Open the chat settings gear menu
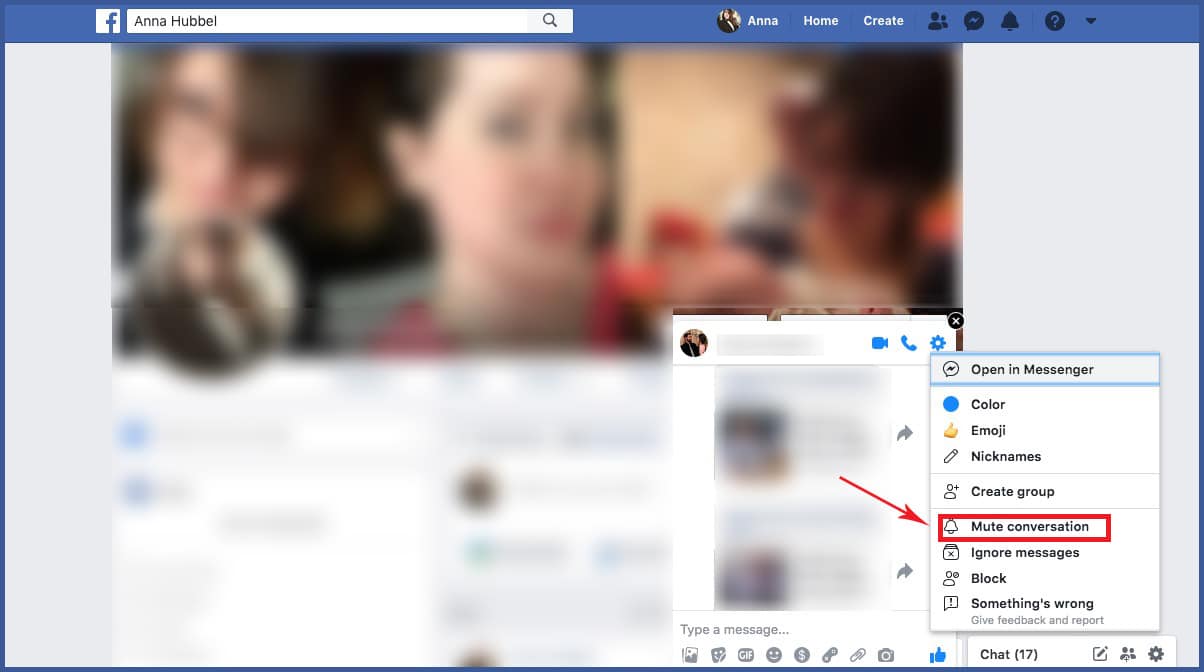Viewport: 1204px width, 672px height. tap(937, 342)
